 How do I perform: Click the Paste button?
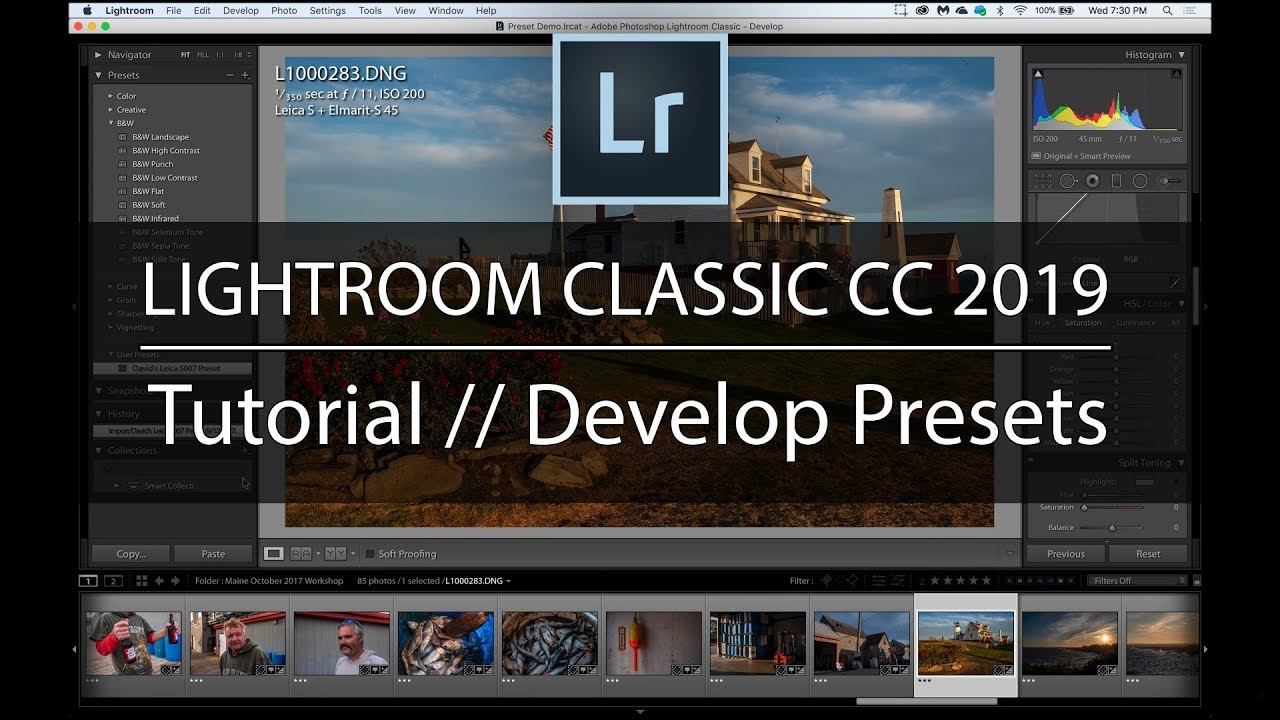[213, 553]
